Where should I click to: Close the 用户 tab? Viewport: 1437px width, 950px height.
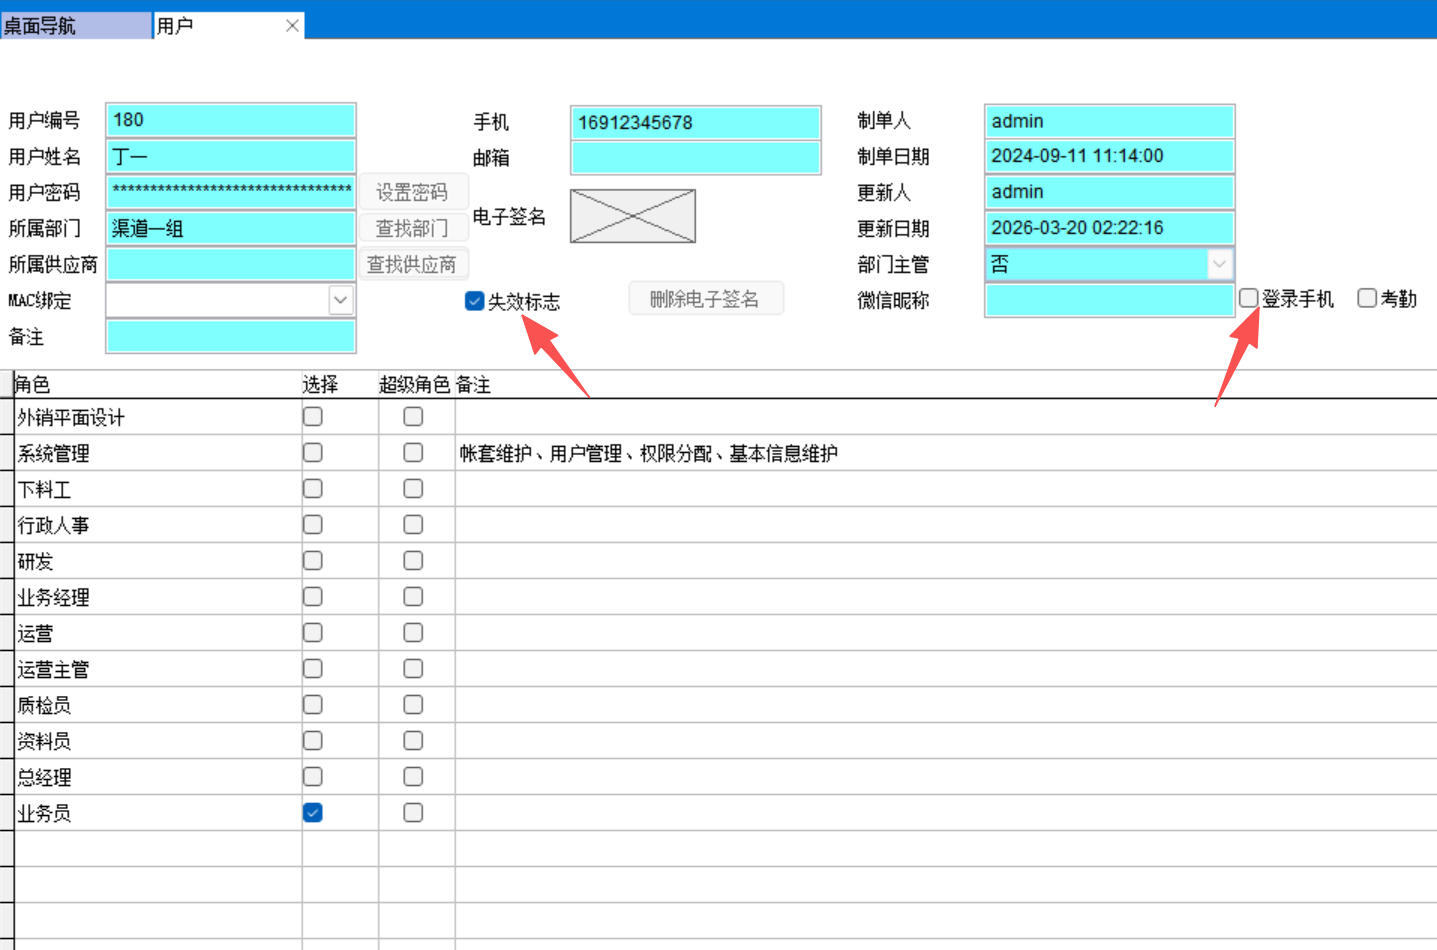pyautogui.click(x=292, y=26)
